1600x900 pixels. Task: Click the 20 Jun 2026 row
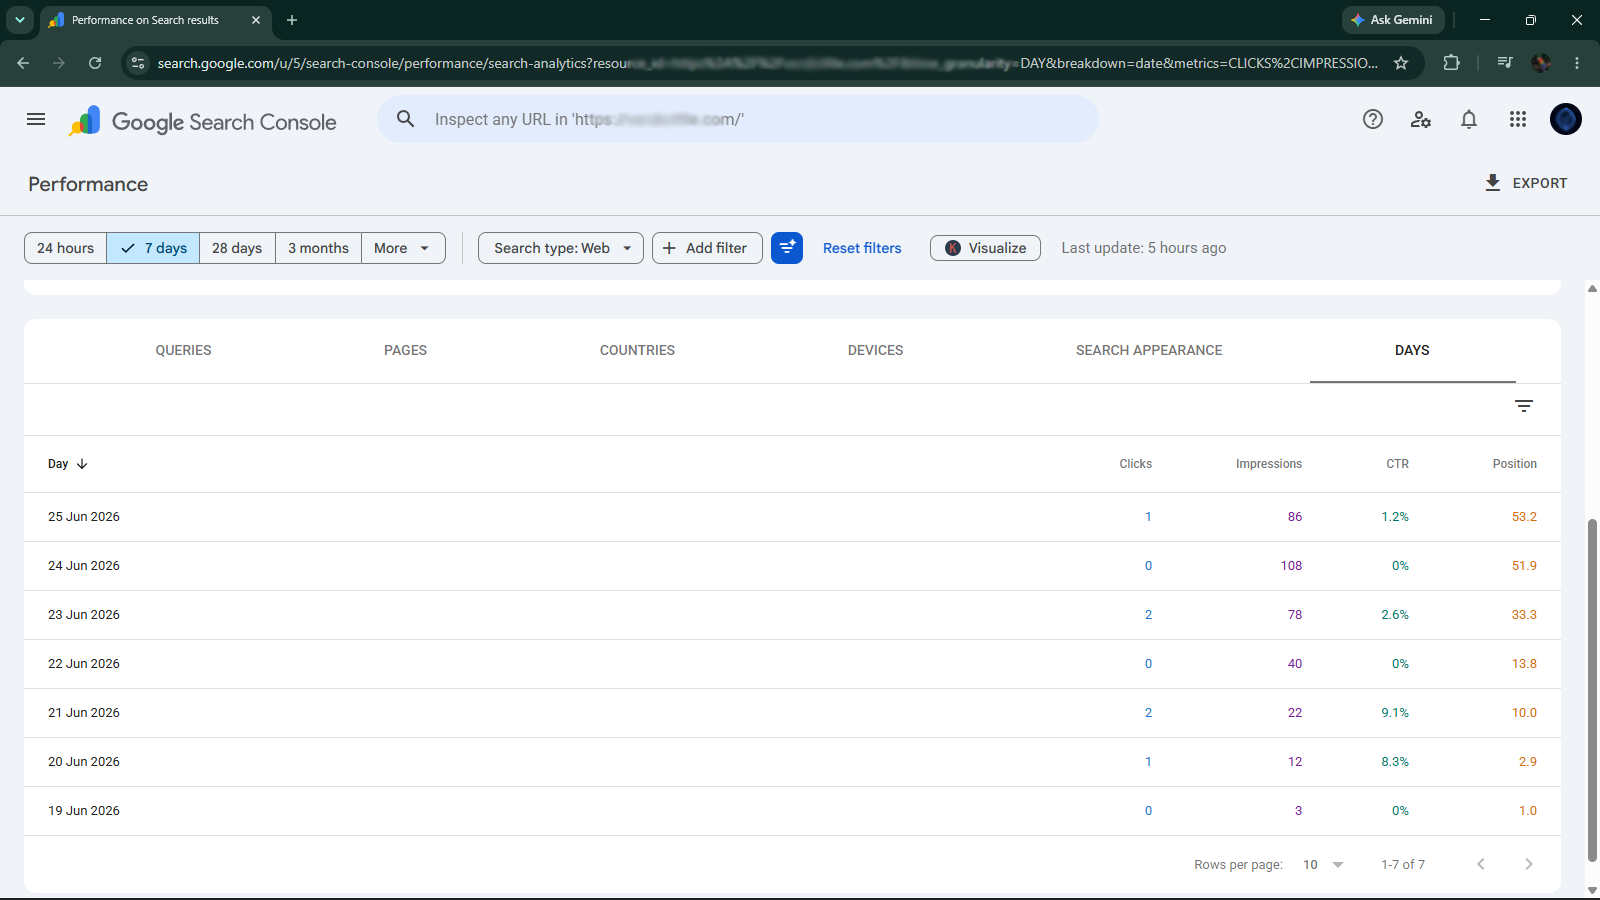coord(792,762)
